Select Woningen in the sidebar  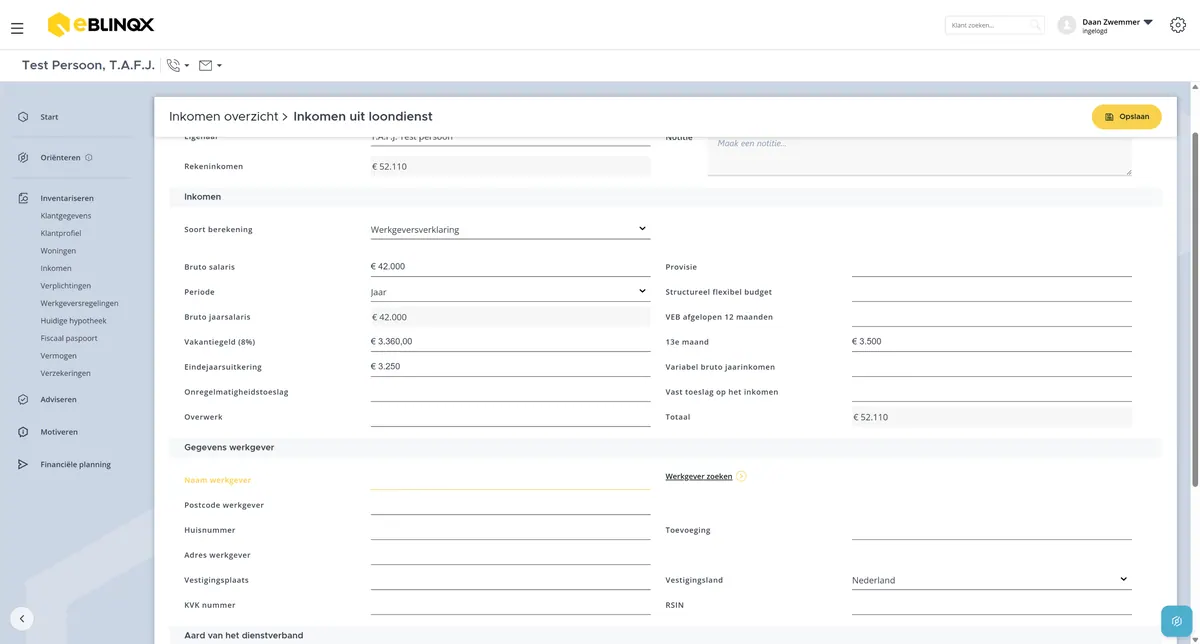(x=58, y=251)
